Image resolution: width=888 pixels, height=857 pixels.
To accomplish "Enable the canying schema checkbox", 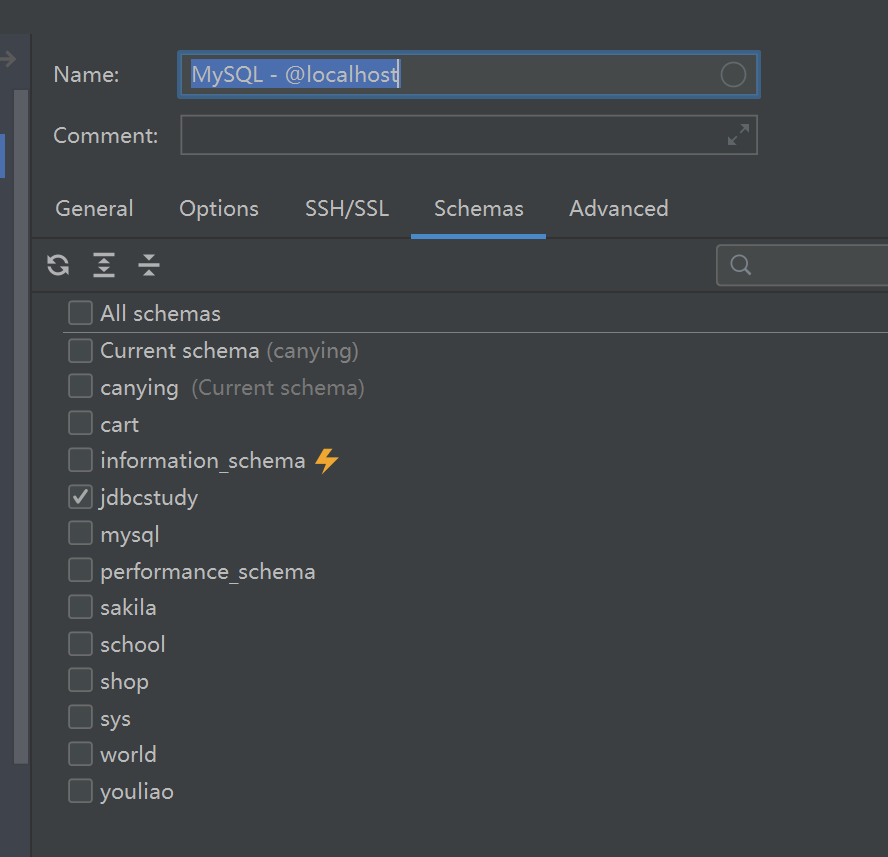I will [x=80, y=387].
